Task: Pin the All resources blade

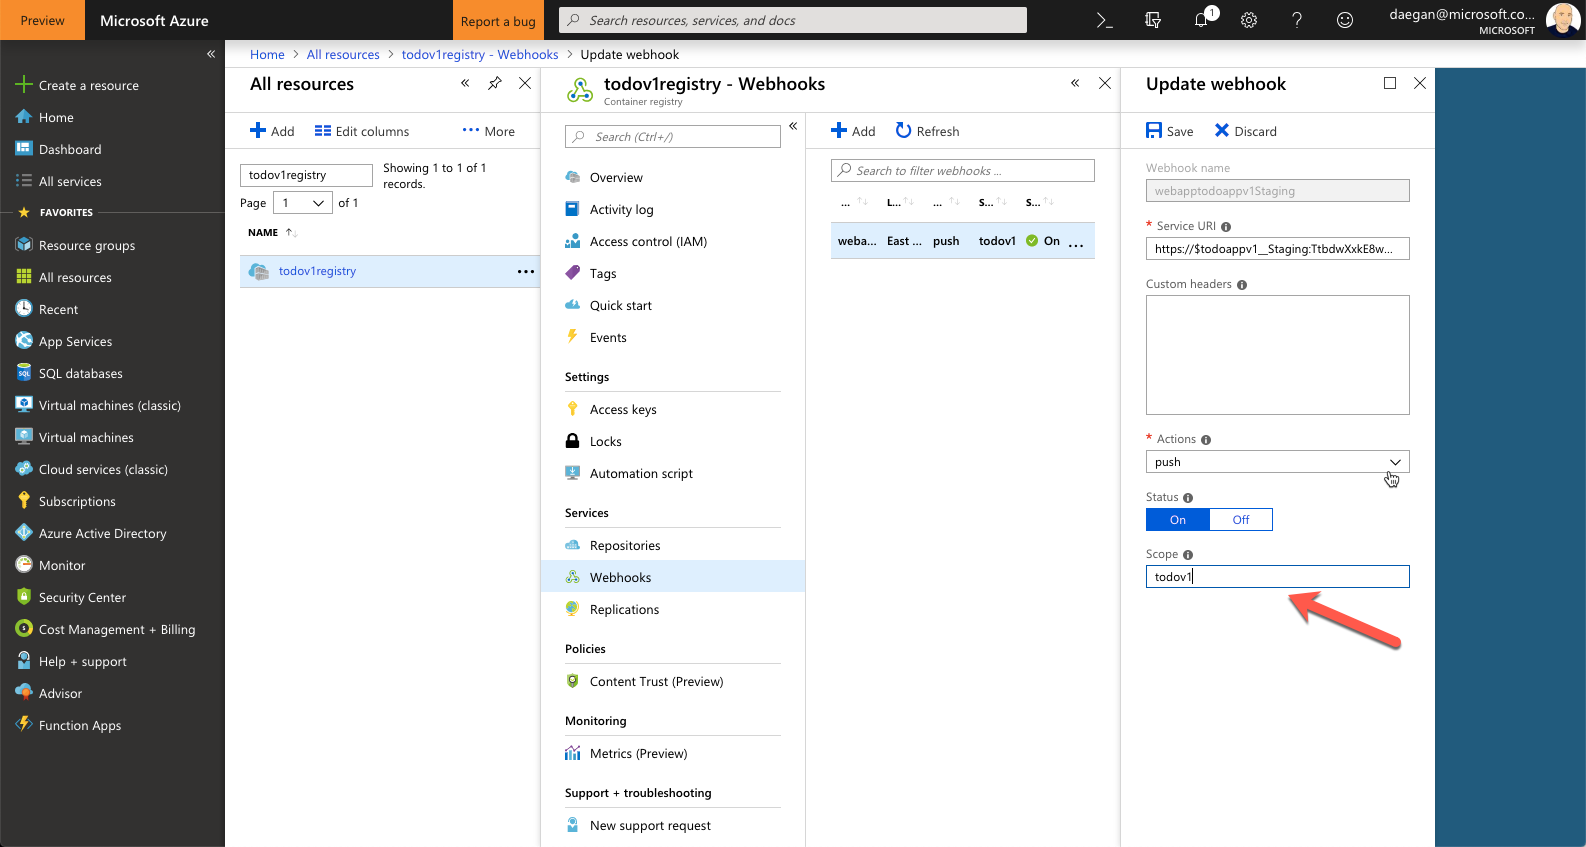Action: pos(495,84)
